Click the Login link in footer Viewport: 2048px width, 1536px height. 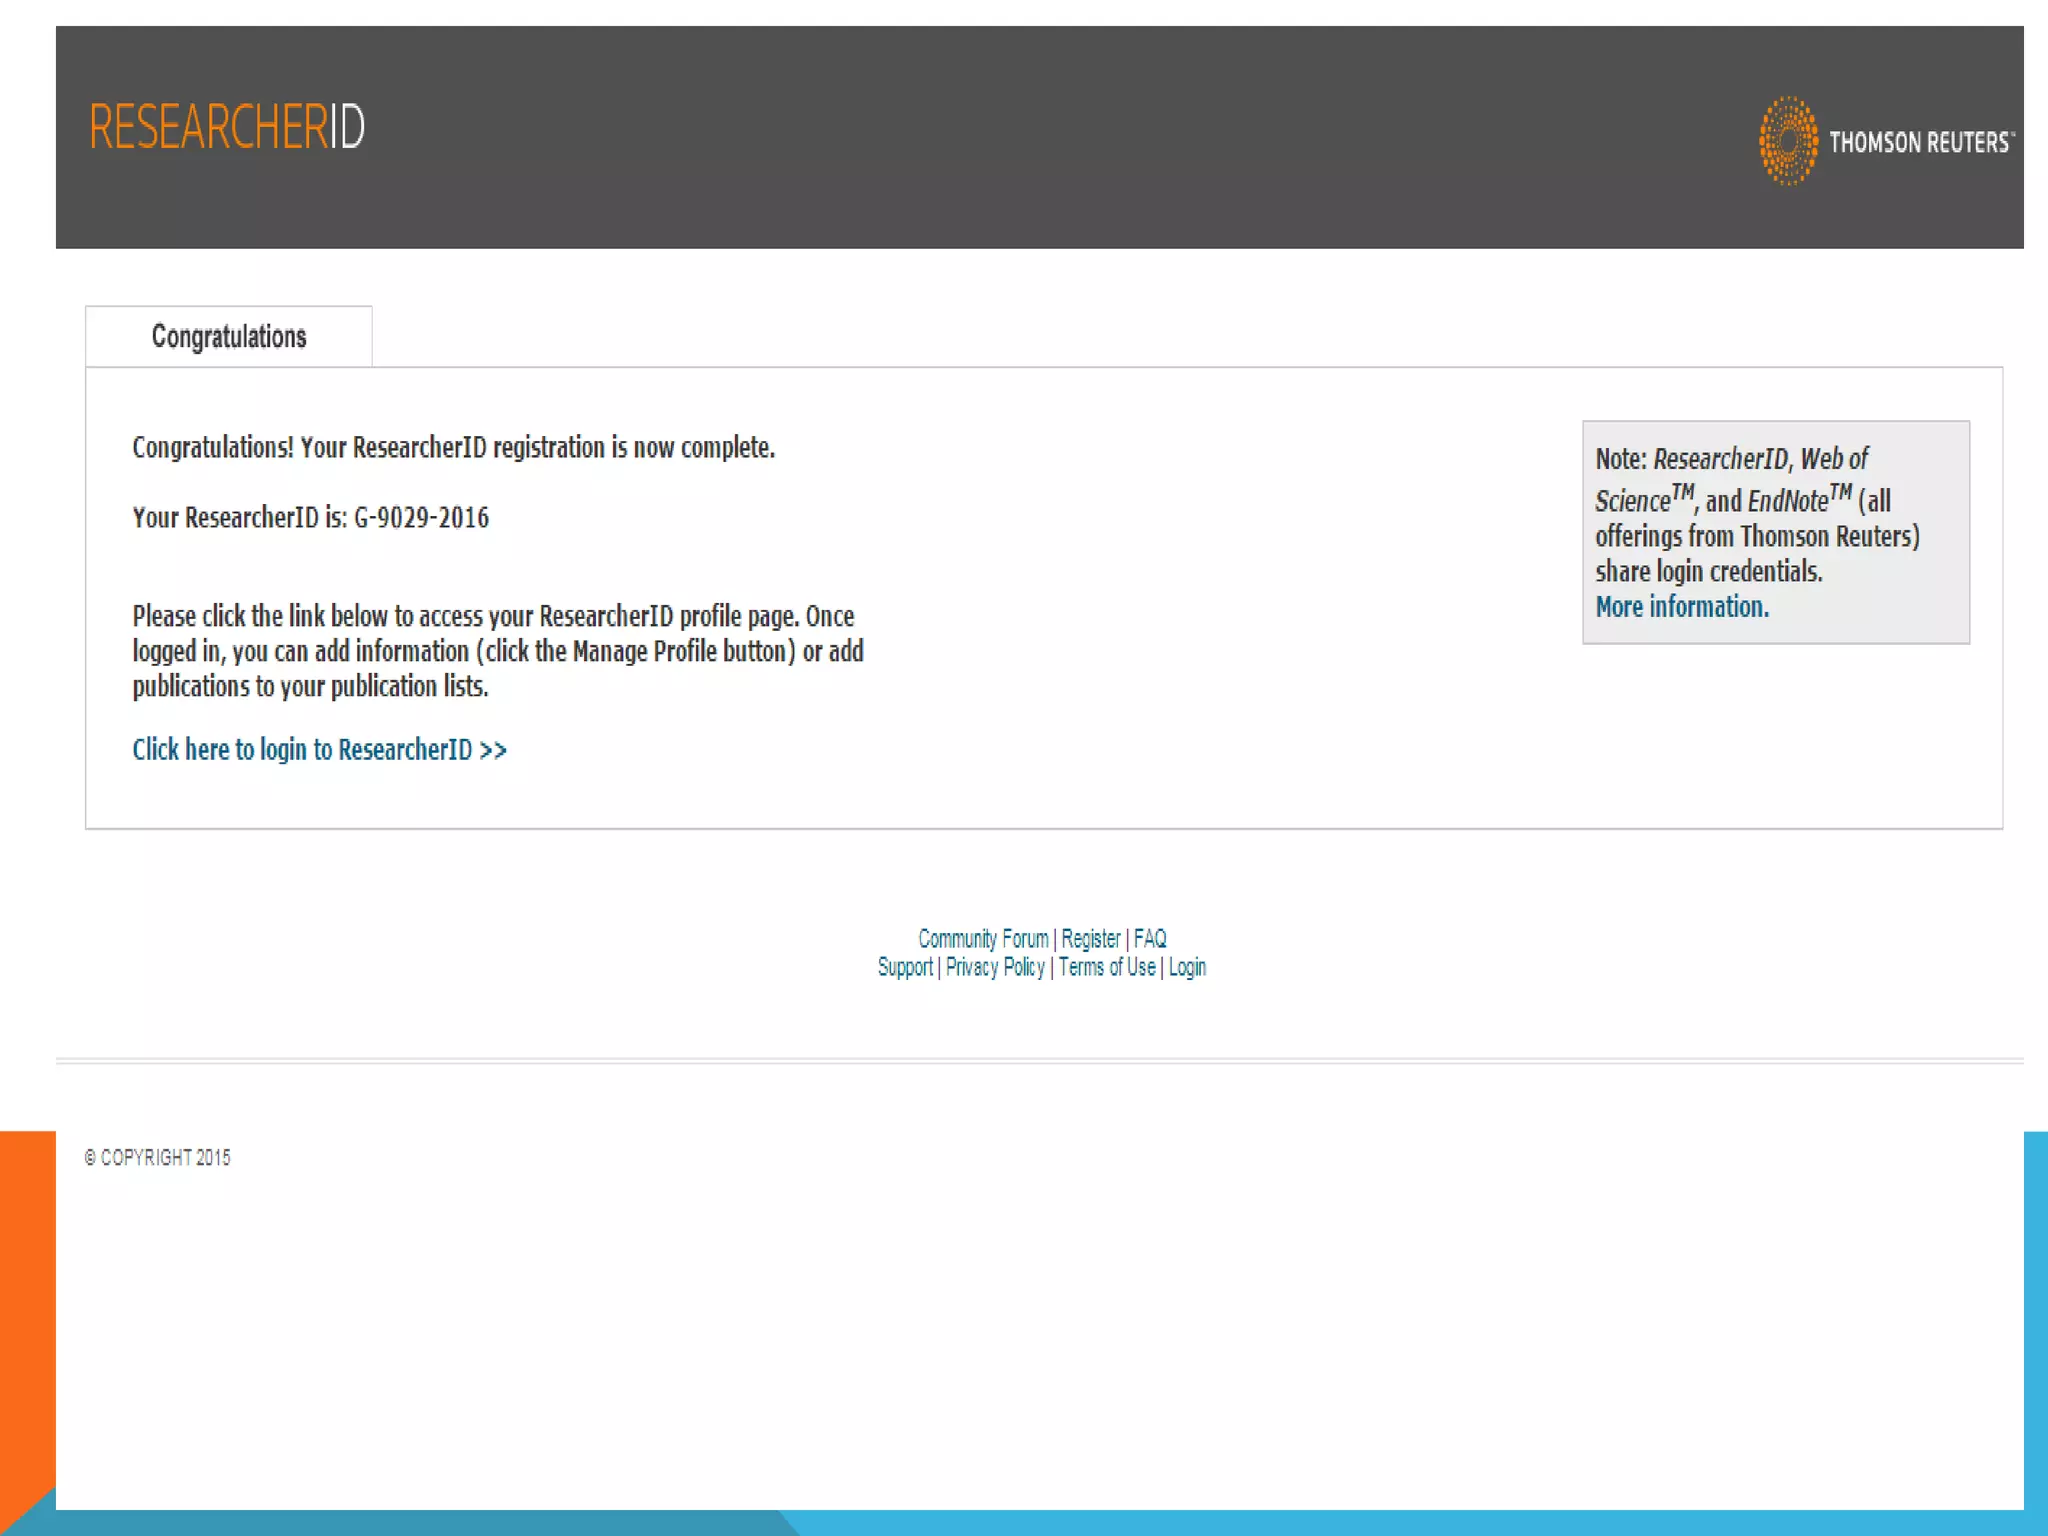pos(1187,967)
